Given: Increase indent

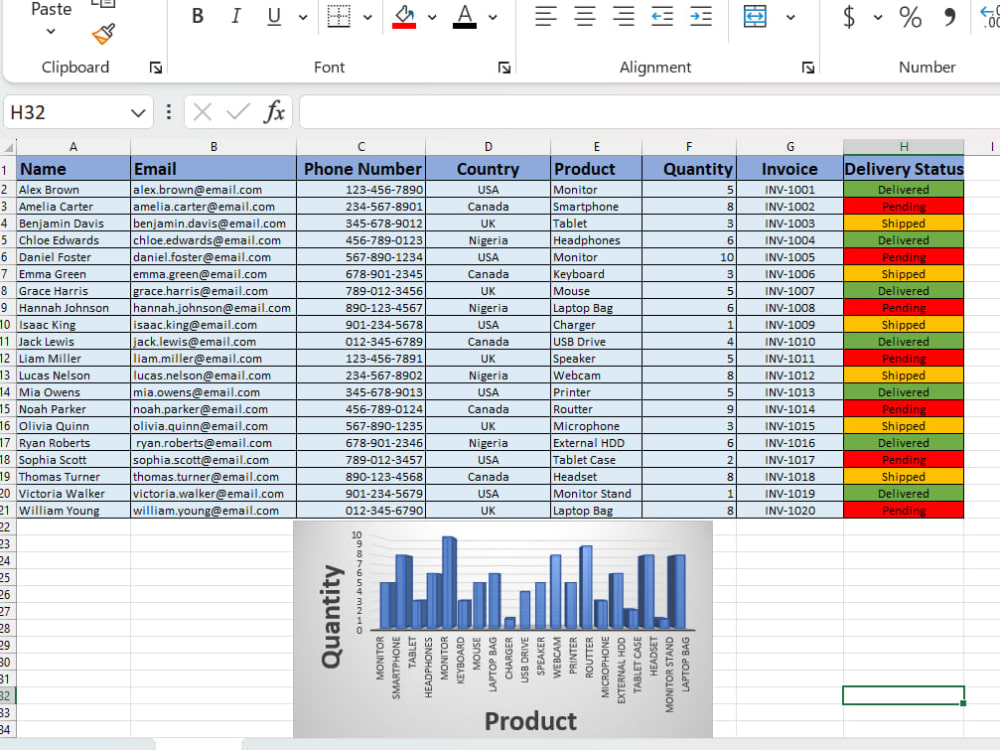Looking at the screenshot, I should click(x=701, y=16).
